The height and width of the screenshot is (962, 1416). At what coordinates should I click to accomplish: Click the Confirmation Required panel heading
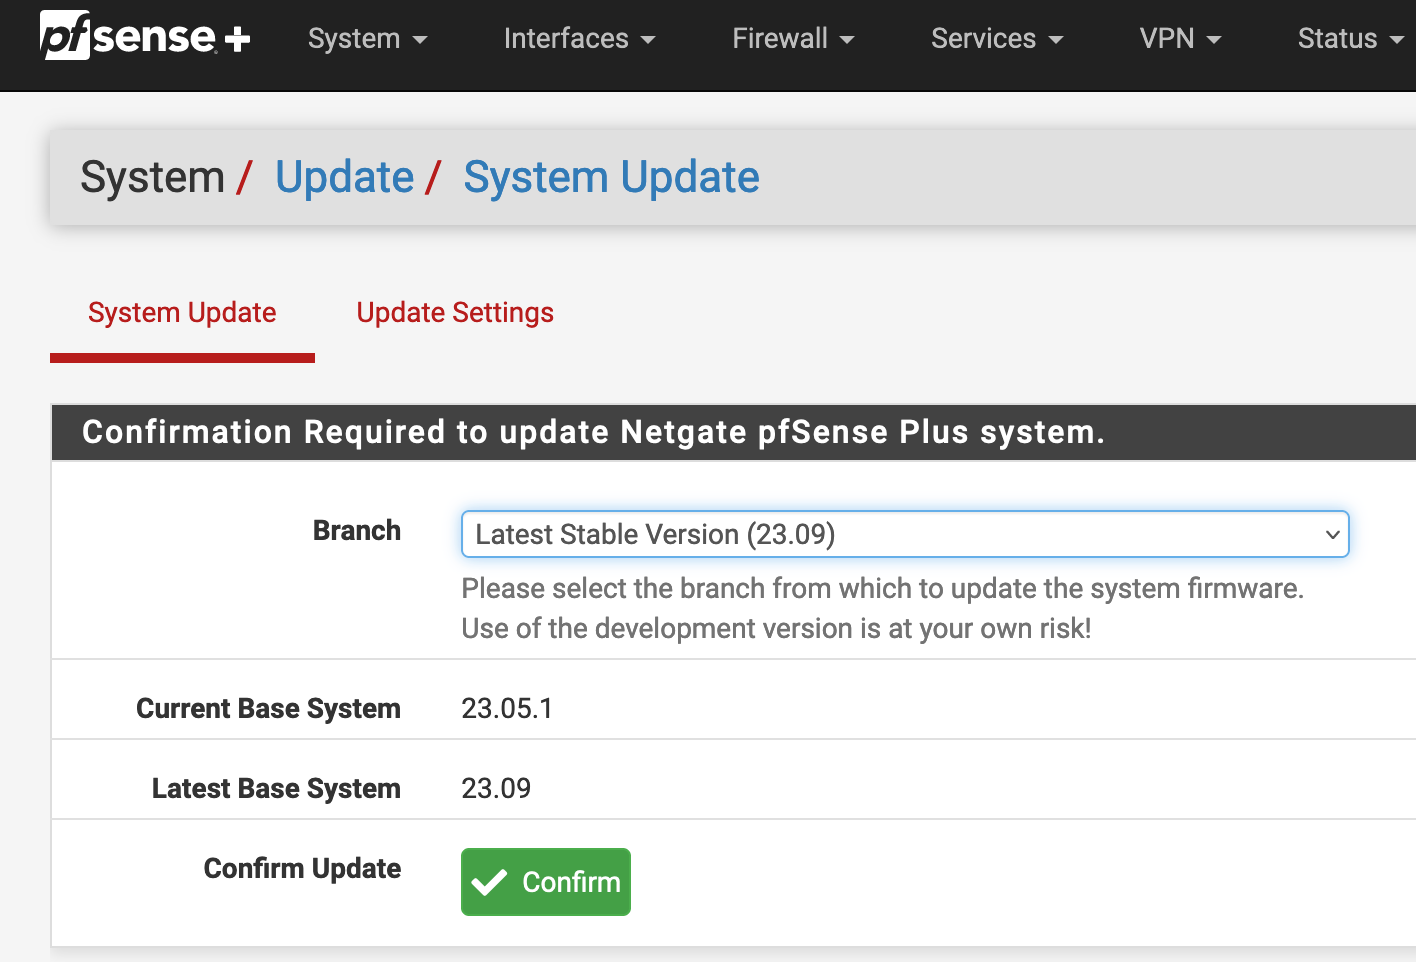point(593,432)
